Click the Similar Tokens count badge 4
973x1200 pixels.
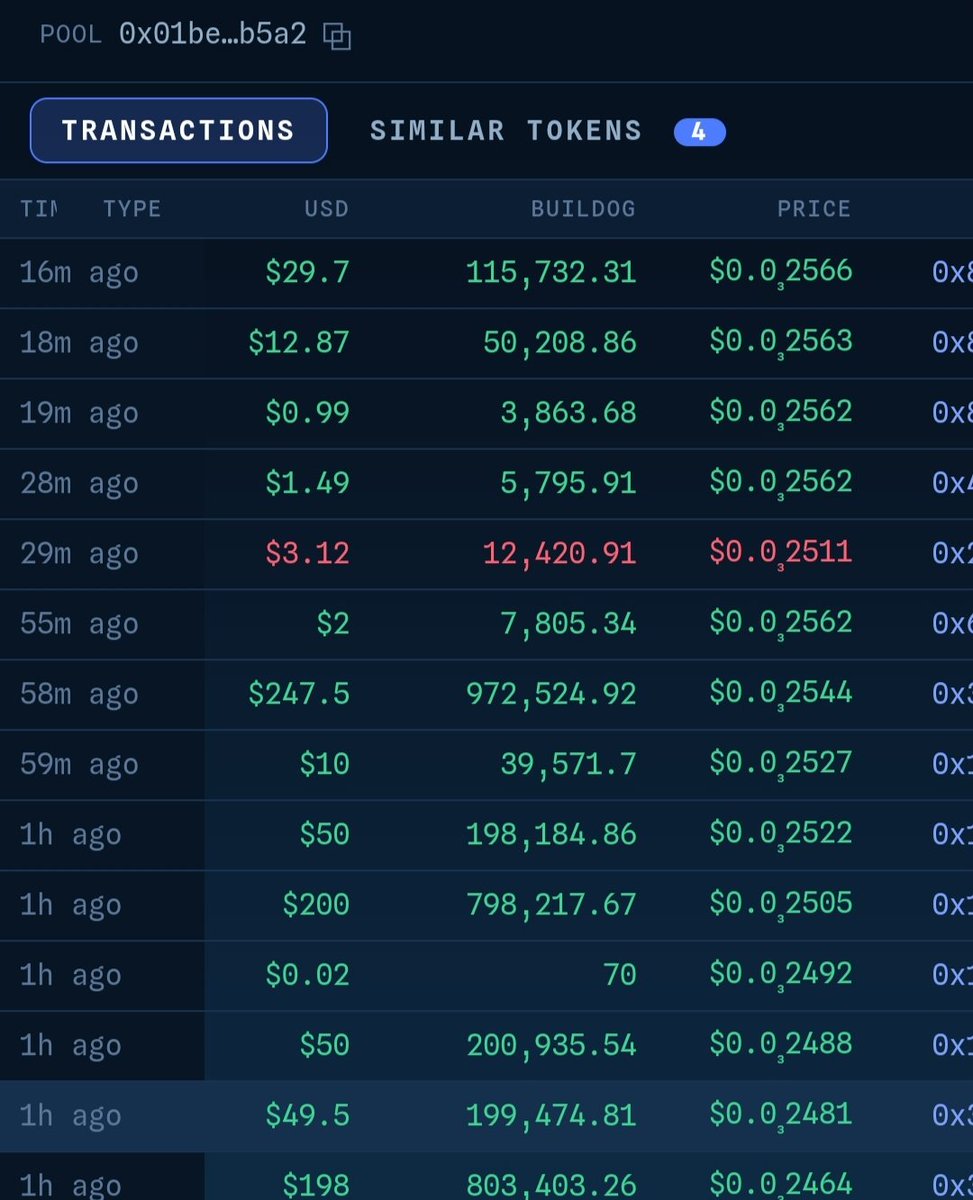click(699, 132)
